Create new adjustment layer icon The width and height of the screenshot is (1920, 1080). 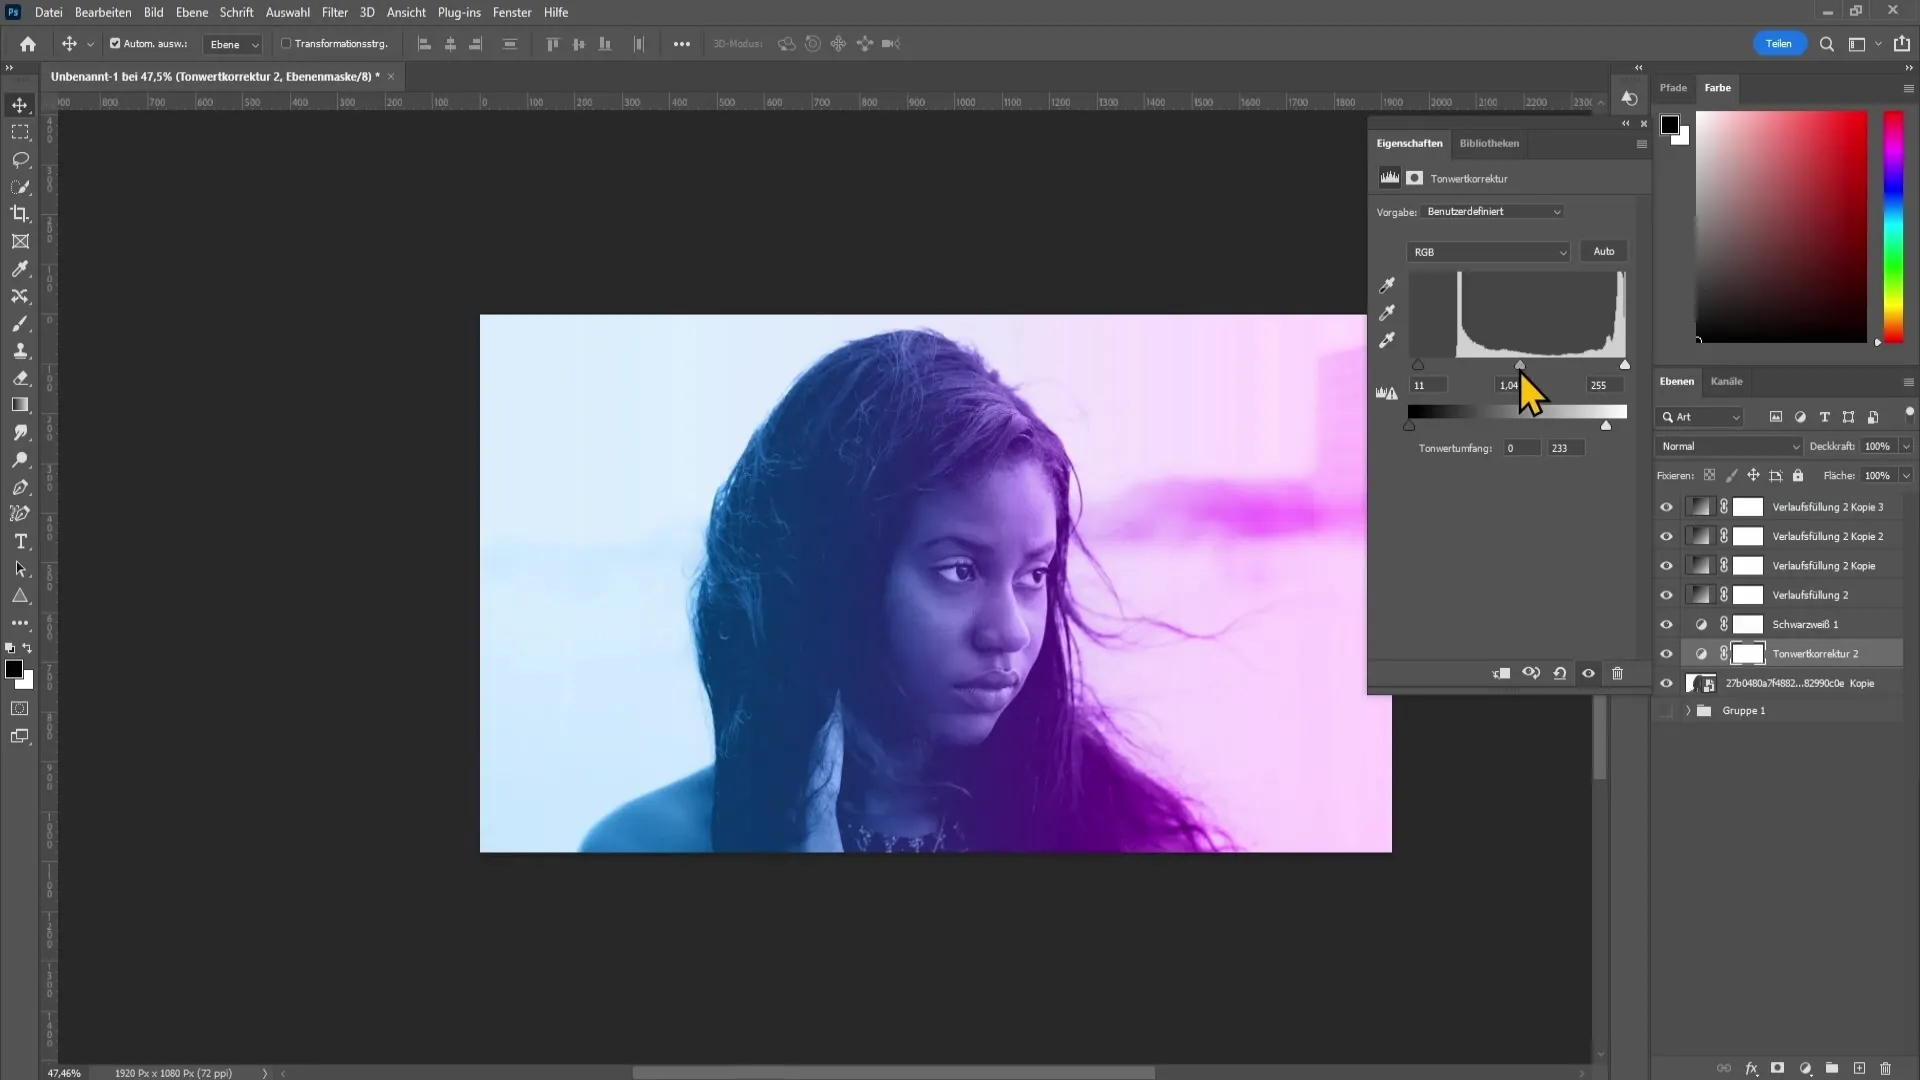1806,1069
